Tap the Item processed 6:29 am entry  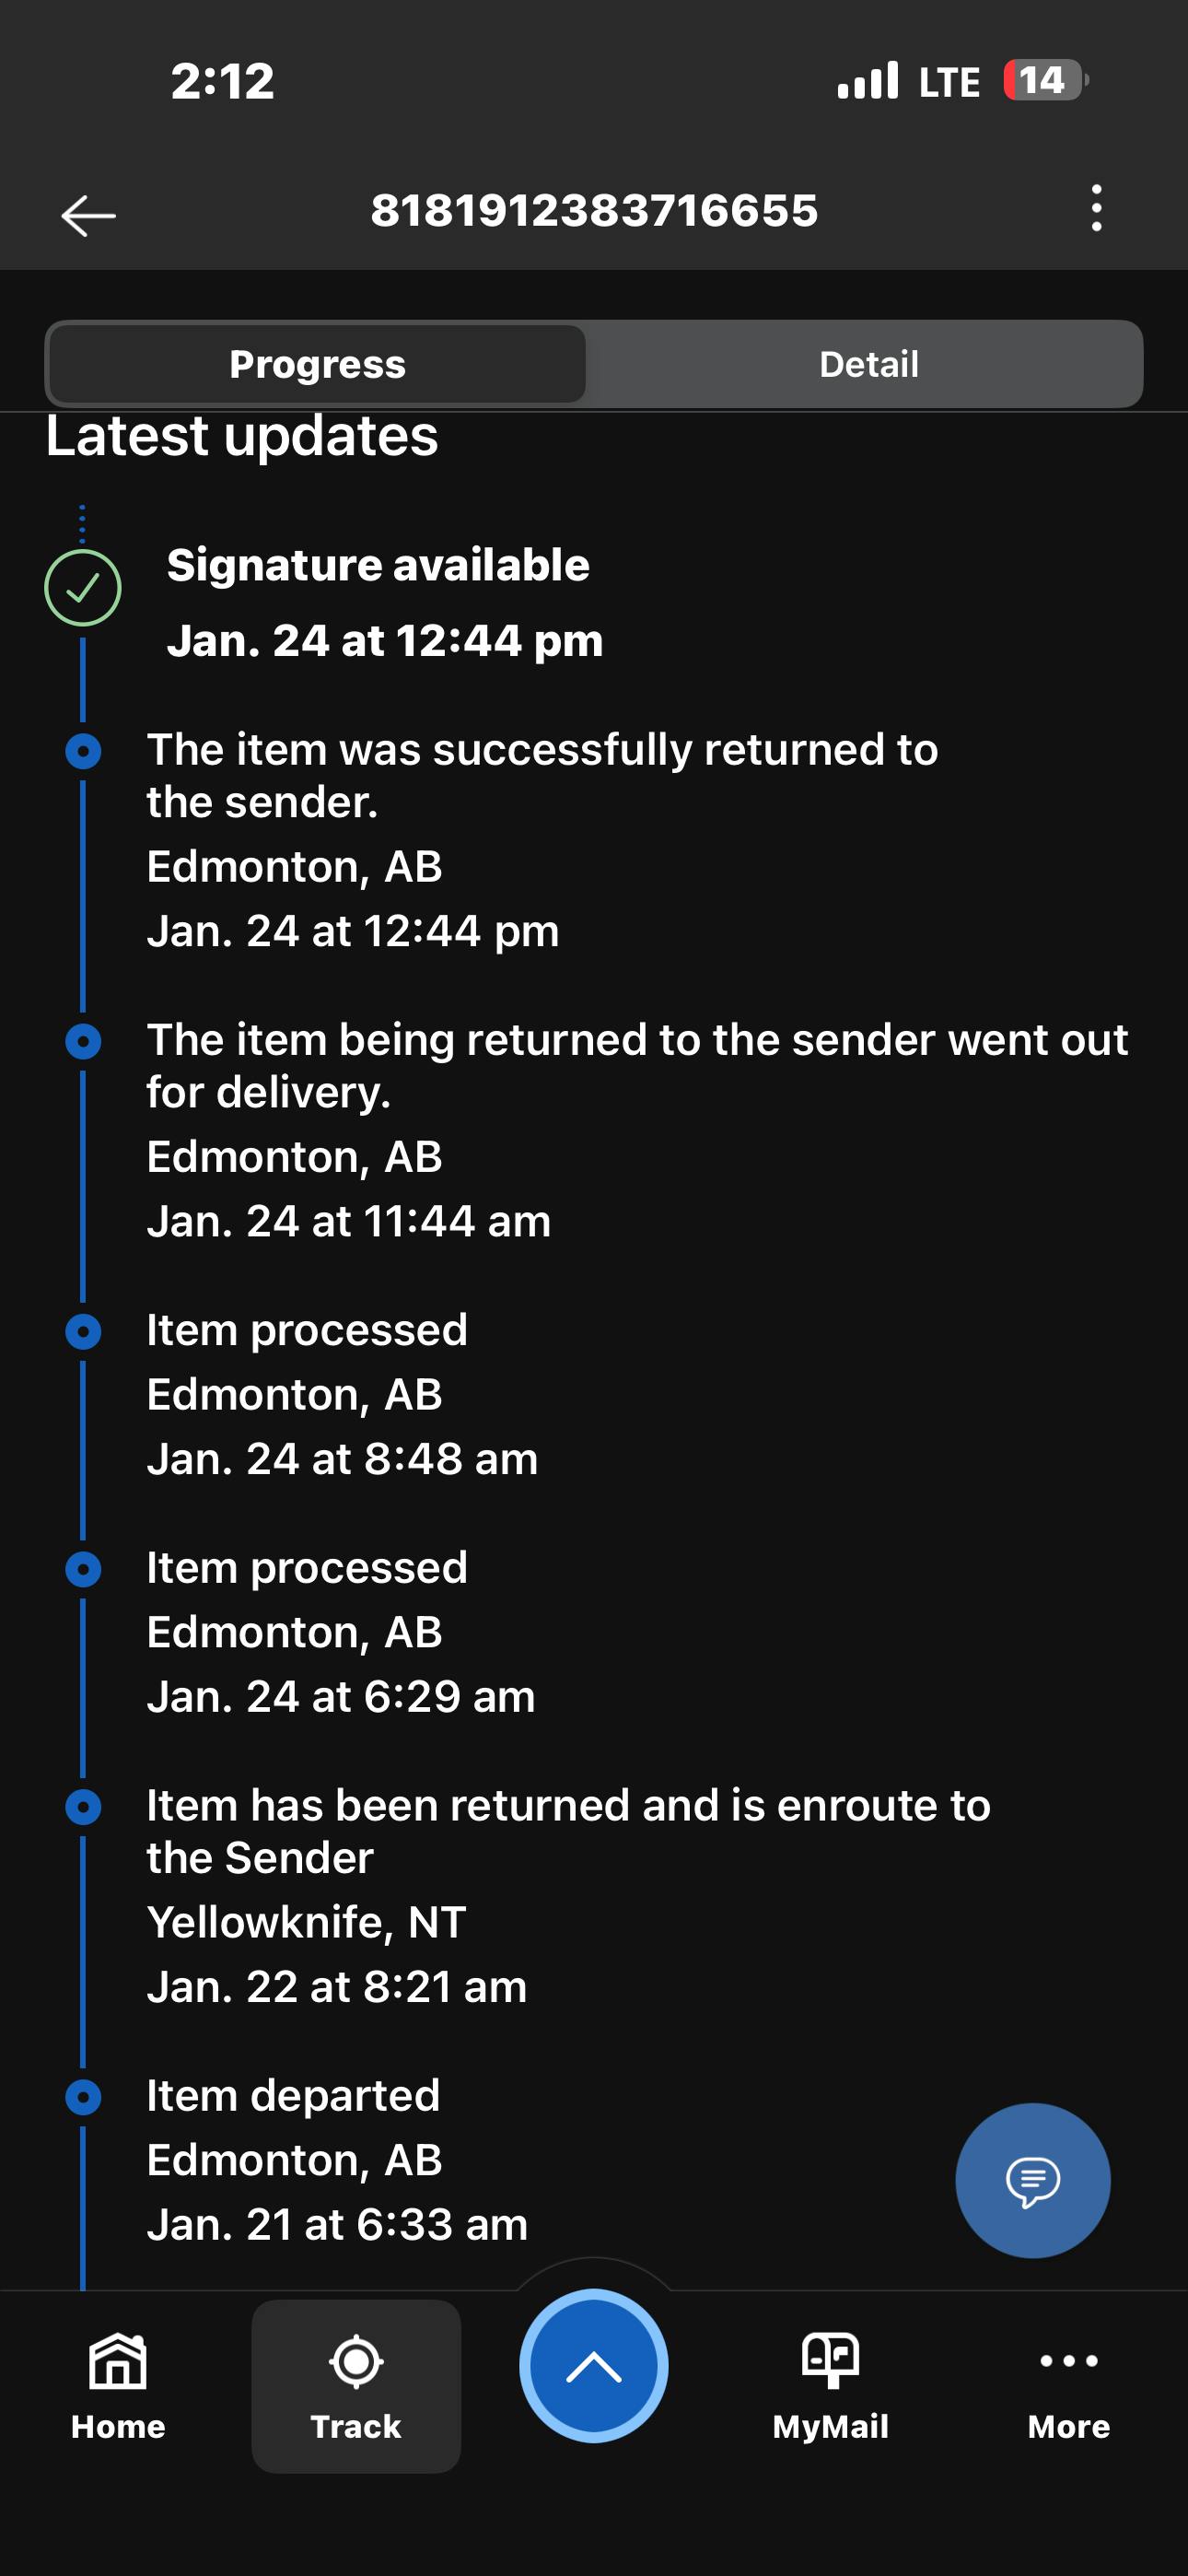tap(340, 1632)
